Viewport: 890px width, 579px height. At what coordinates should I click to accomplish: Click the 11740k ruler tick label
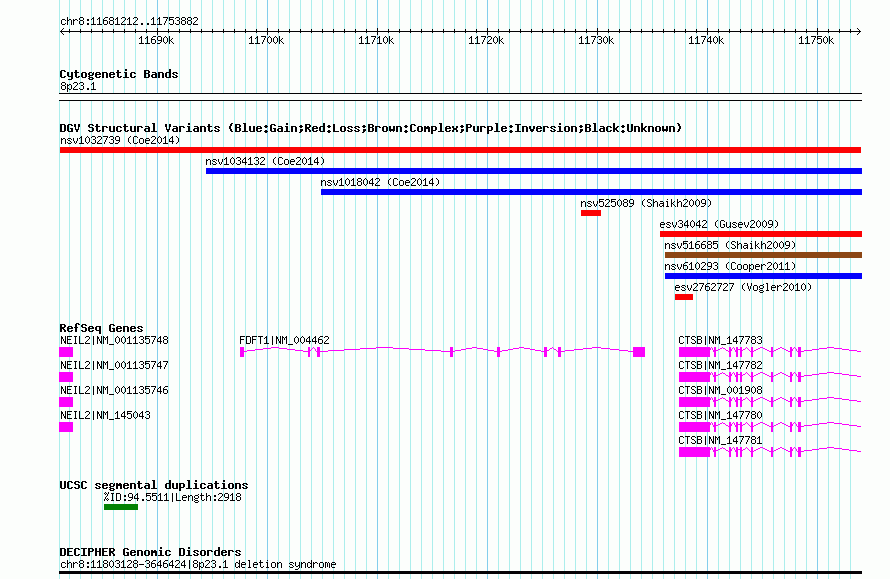coord(706,40)
